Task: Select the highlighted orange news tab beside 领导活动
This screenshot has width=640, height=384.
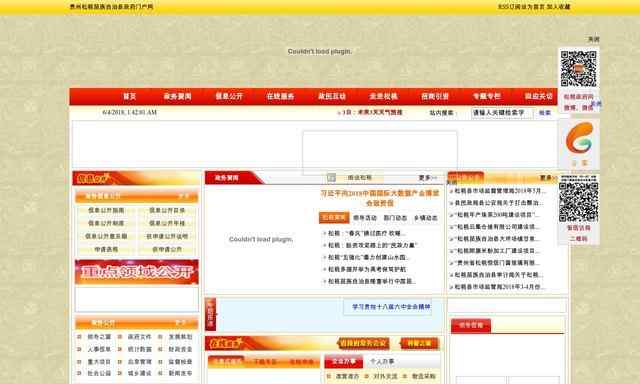Action: pos(334,218)
